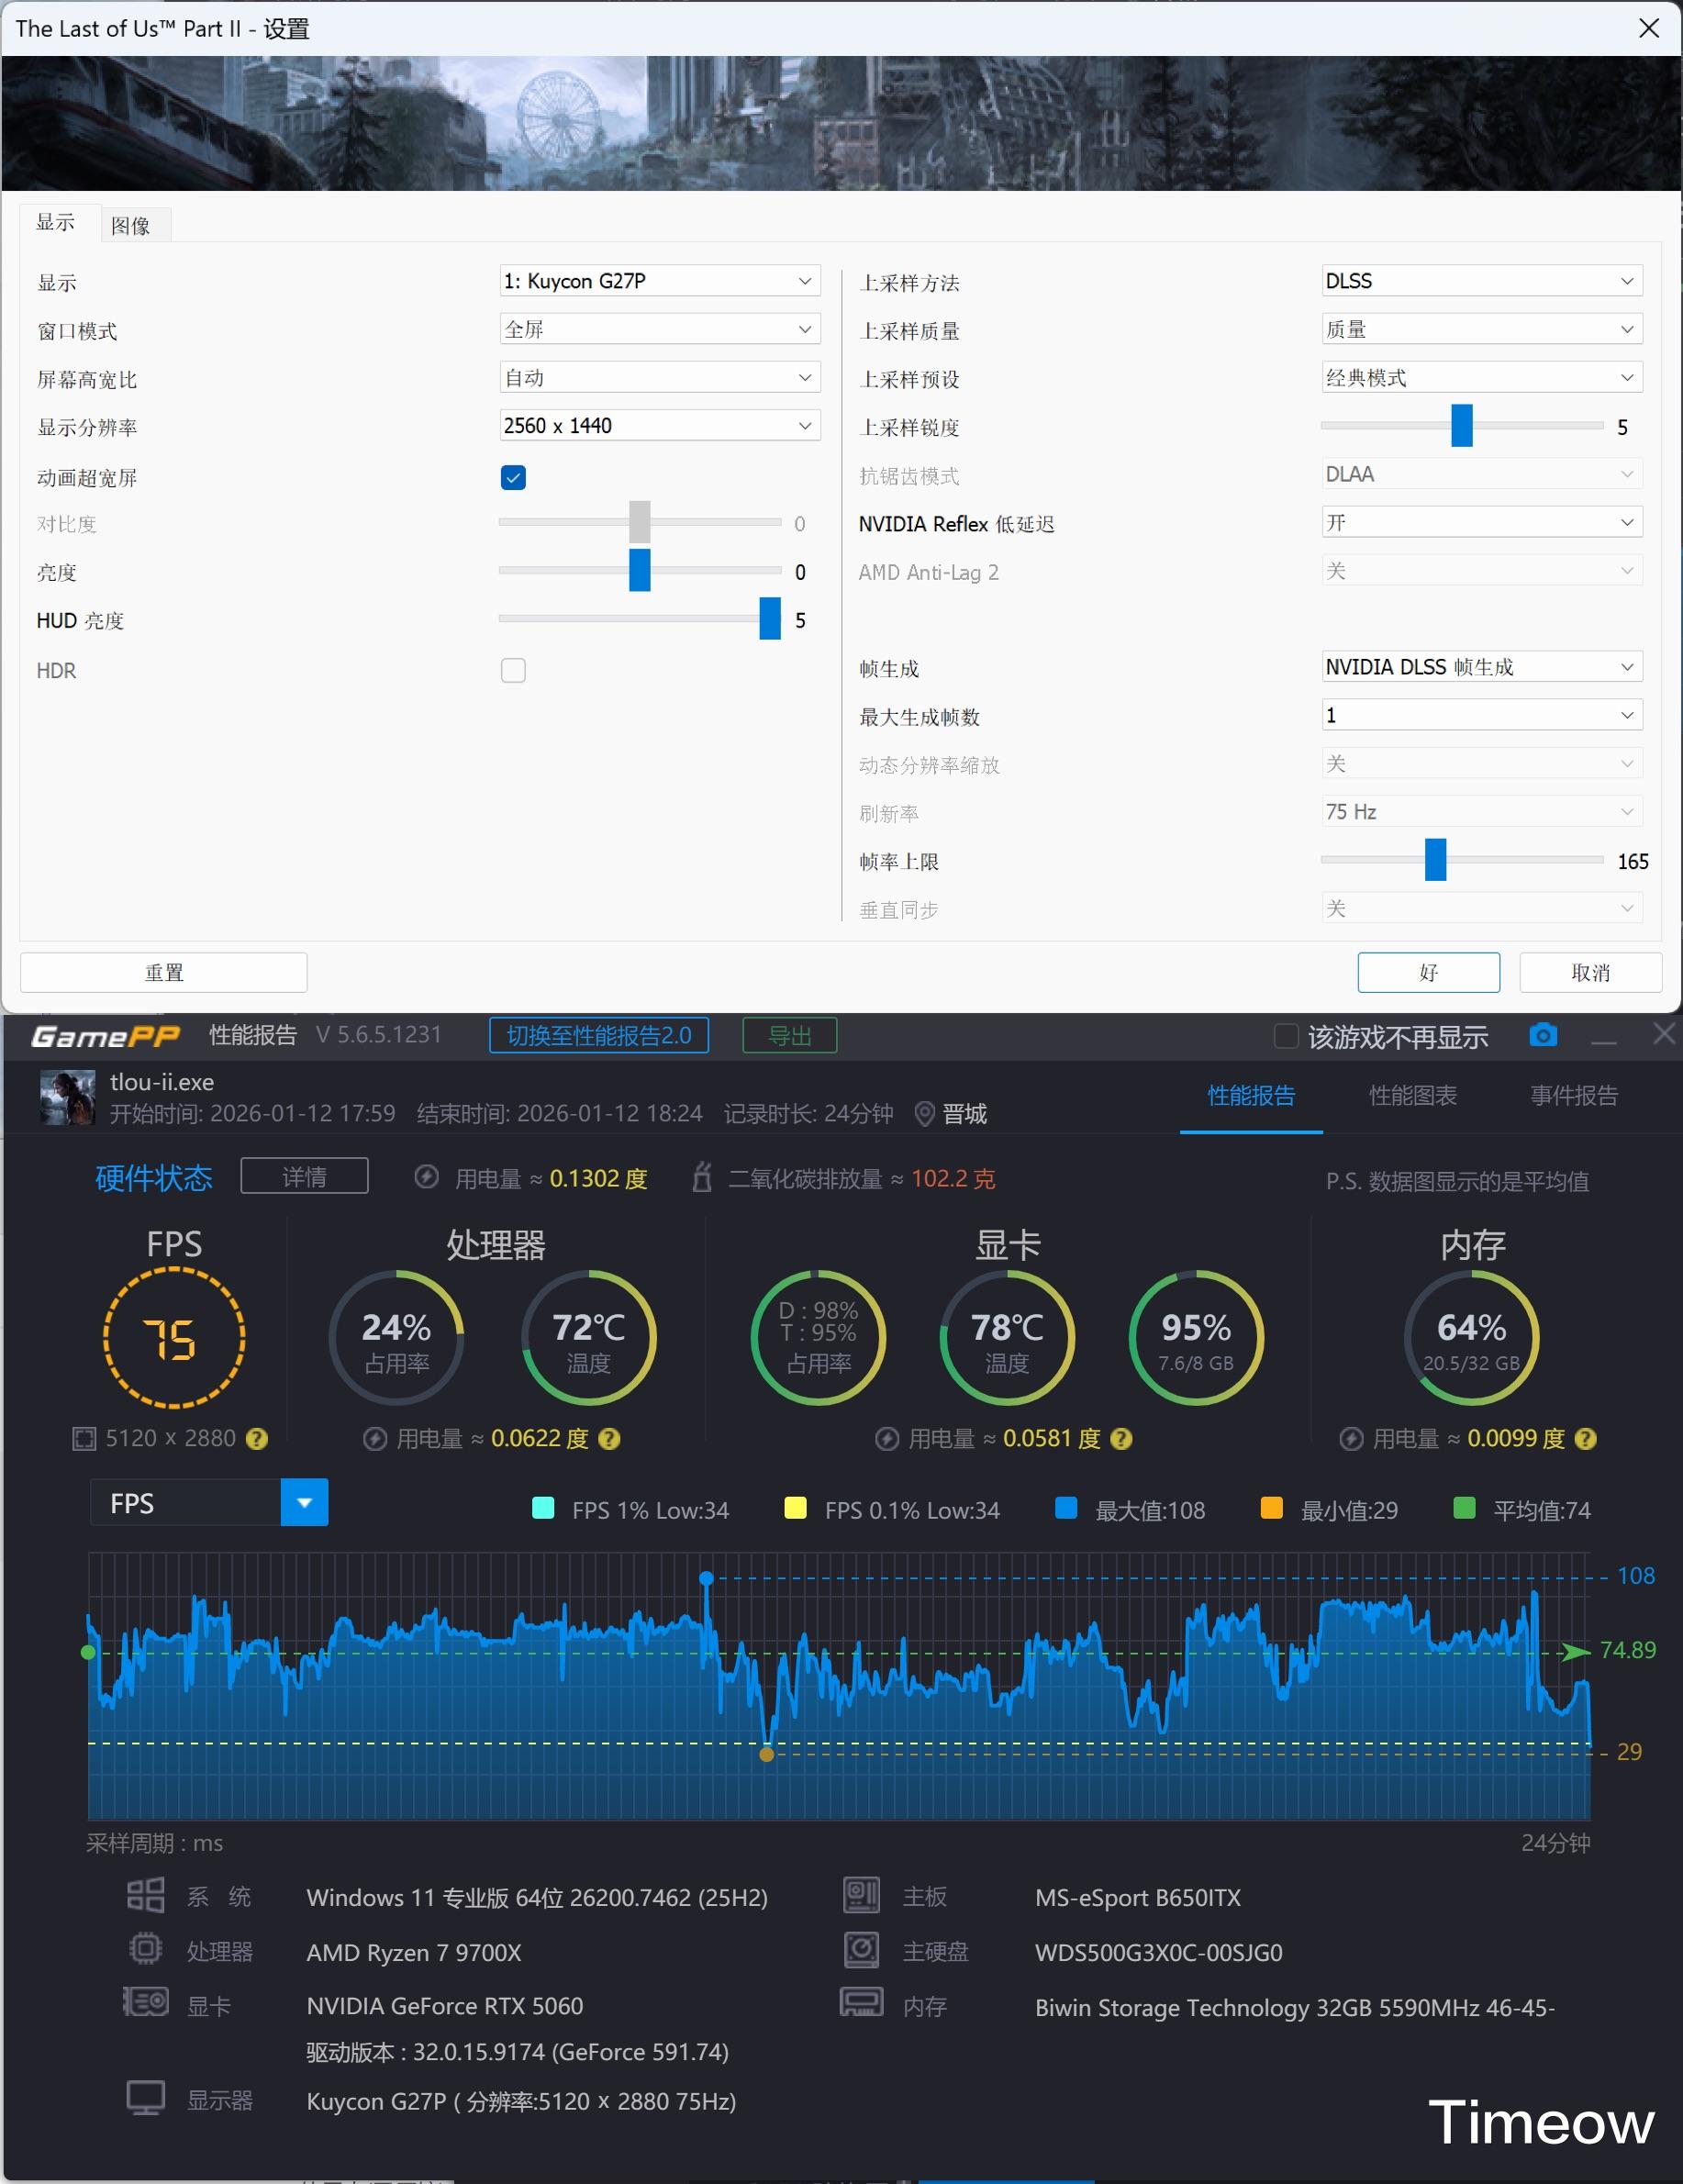This screenshot has width=1683, height=2184.
Task: Close the GamePP performance report window
Action: click(1665, 1033)
